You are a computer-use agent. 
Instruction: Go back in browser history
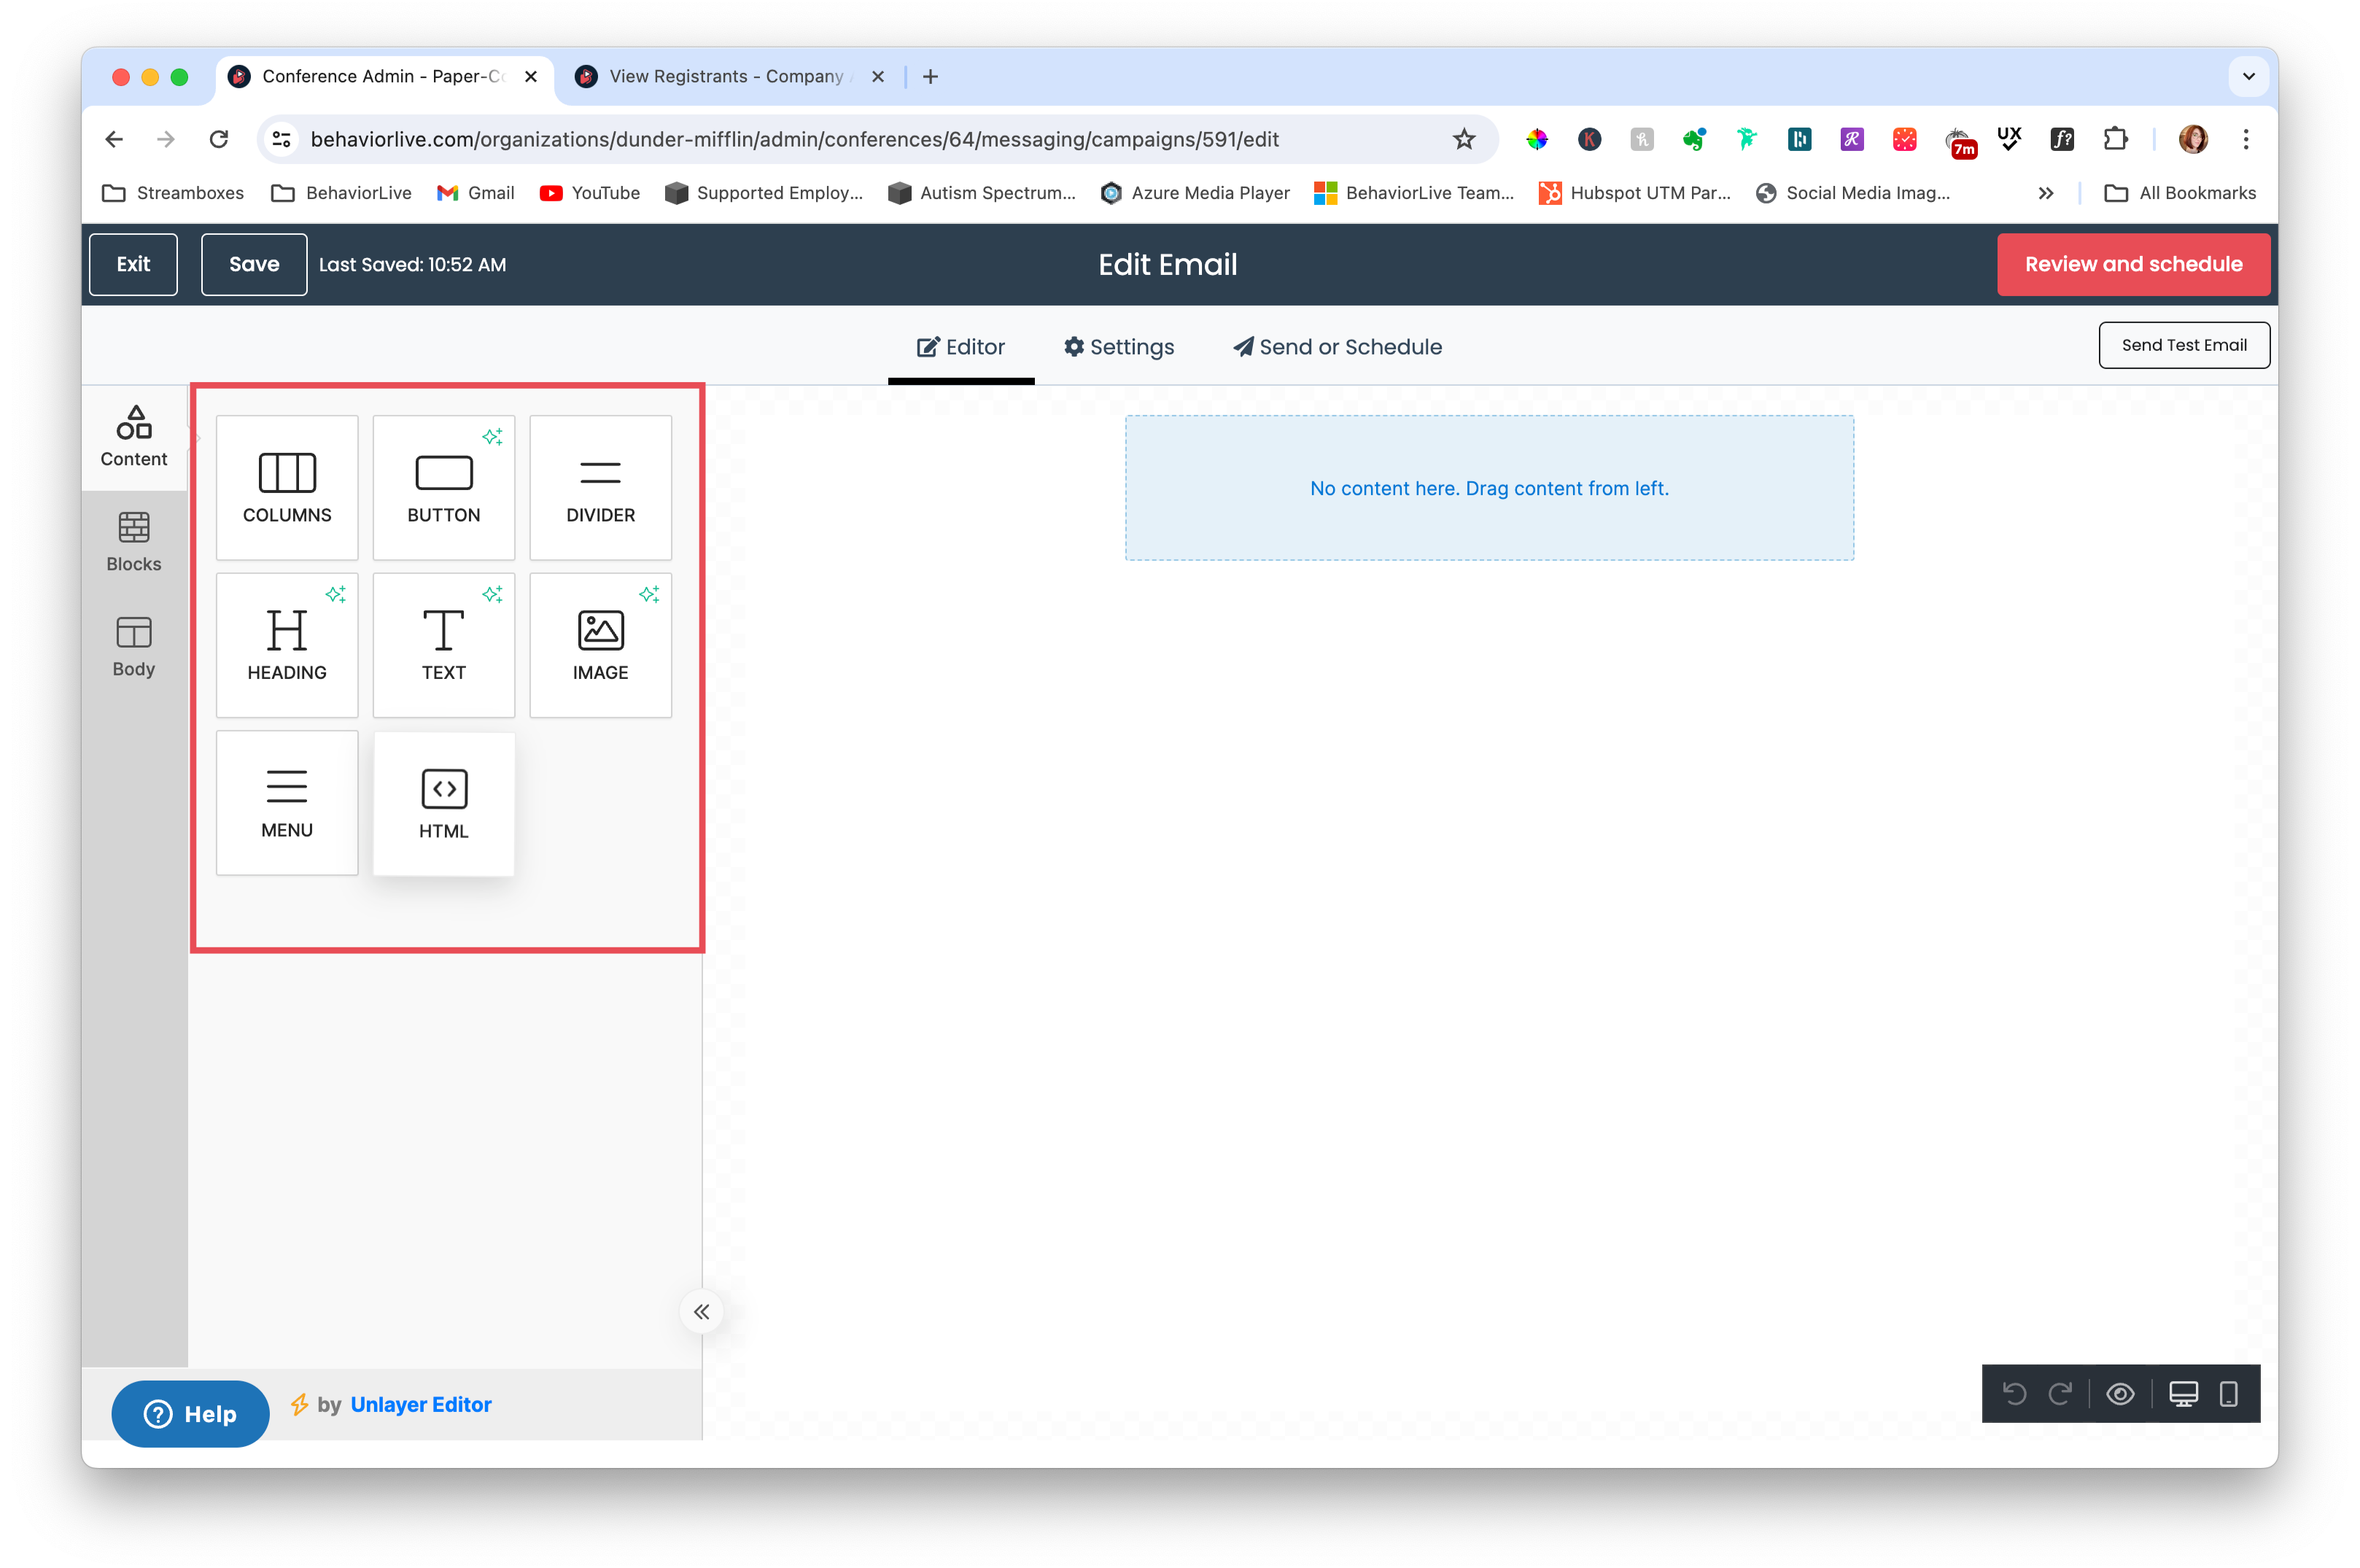(x=114, y=139)
